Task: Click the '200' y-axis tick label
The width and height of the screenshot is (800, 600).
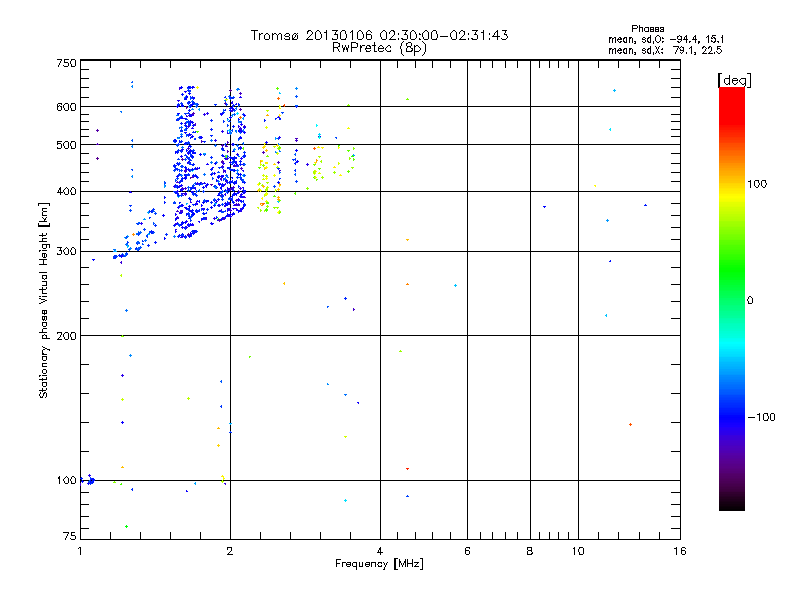Action: (66, 336)
